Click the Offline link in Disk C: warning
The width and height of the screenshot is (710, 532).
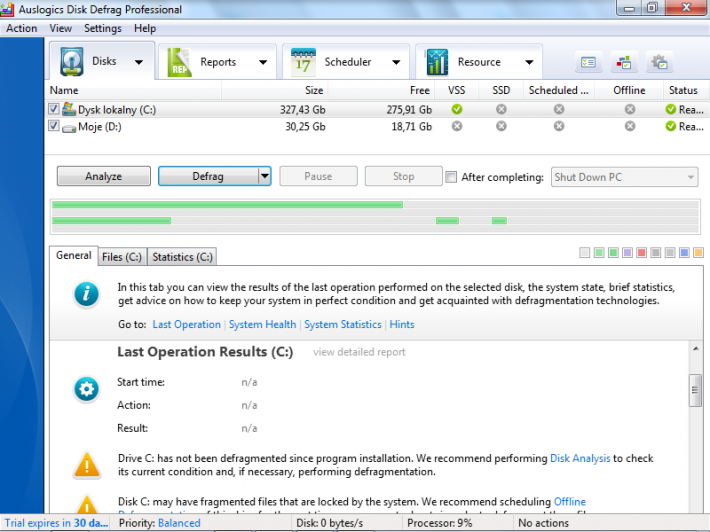[x=570, y=502]
